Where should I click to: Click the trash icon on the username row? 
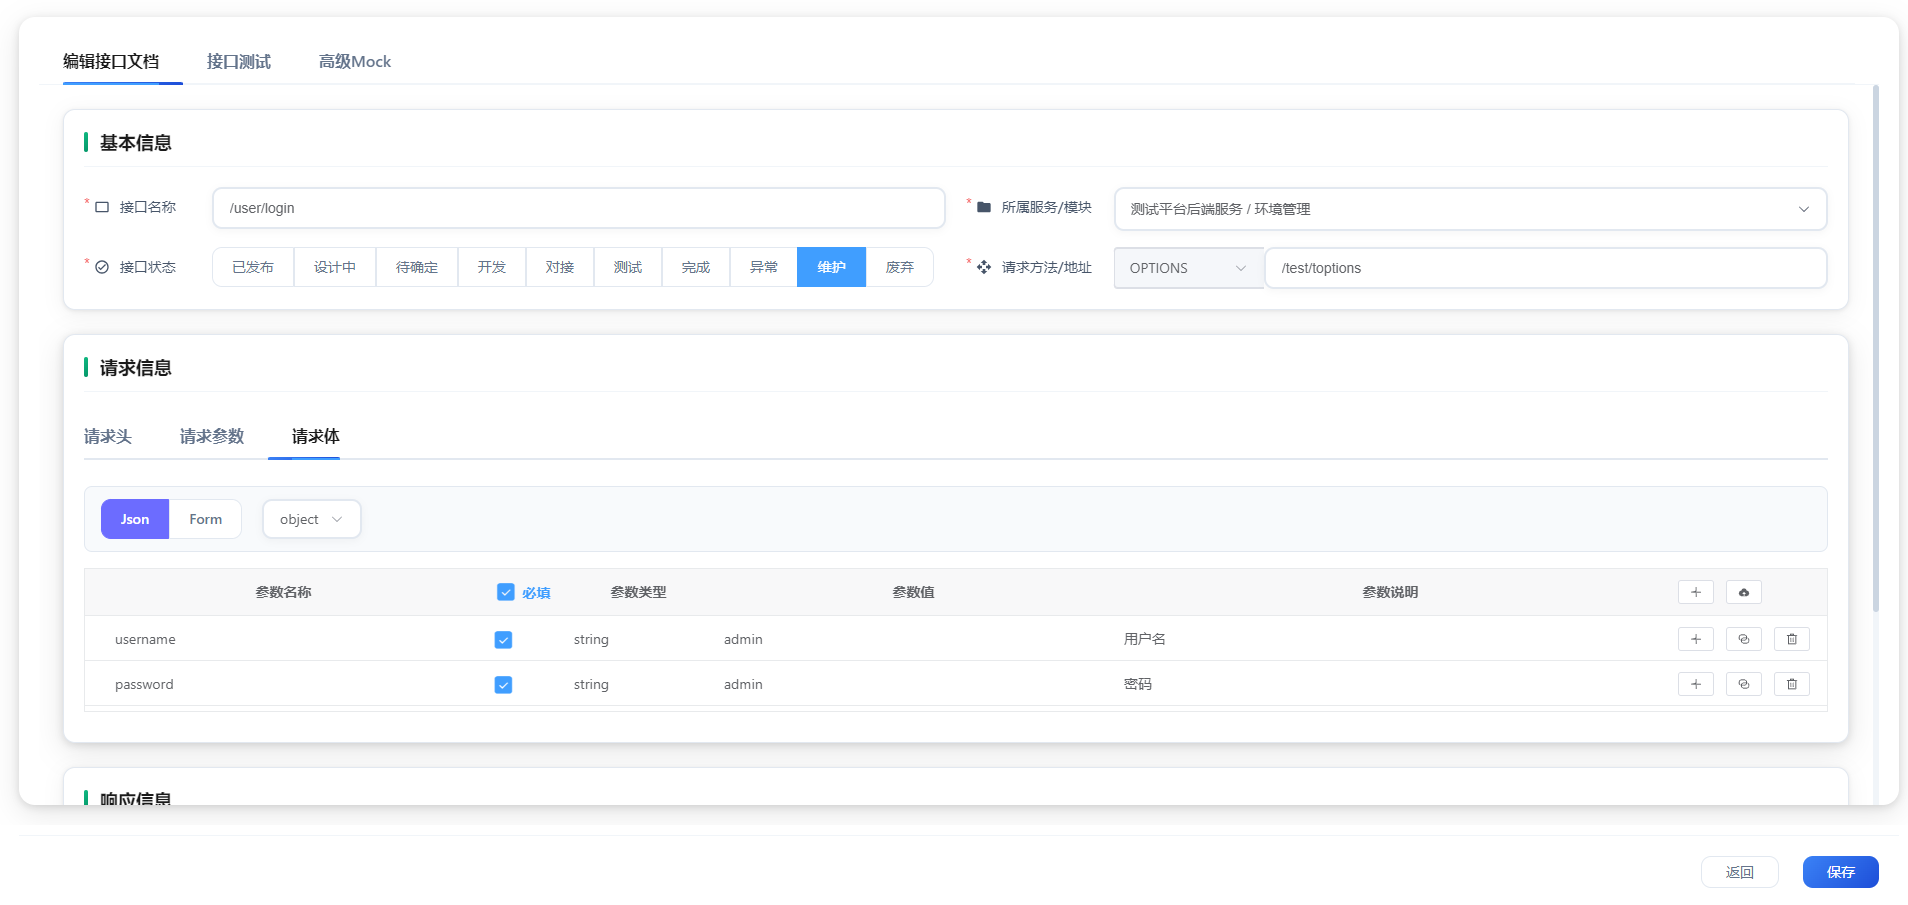point(1791,638)
